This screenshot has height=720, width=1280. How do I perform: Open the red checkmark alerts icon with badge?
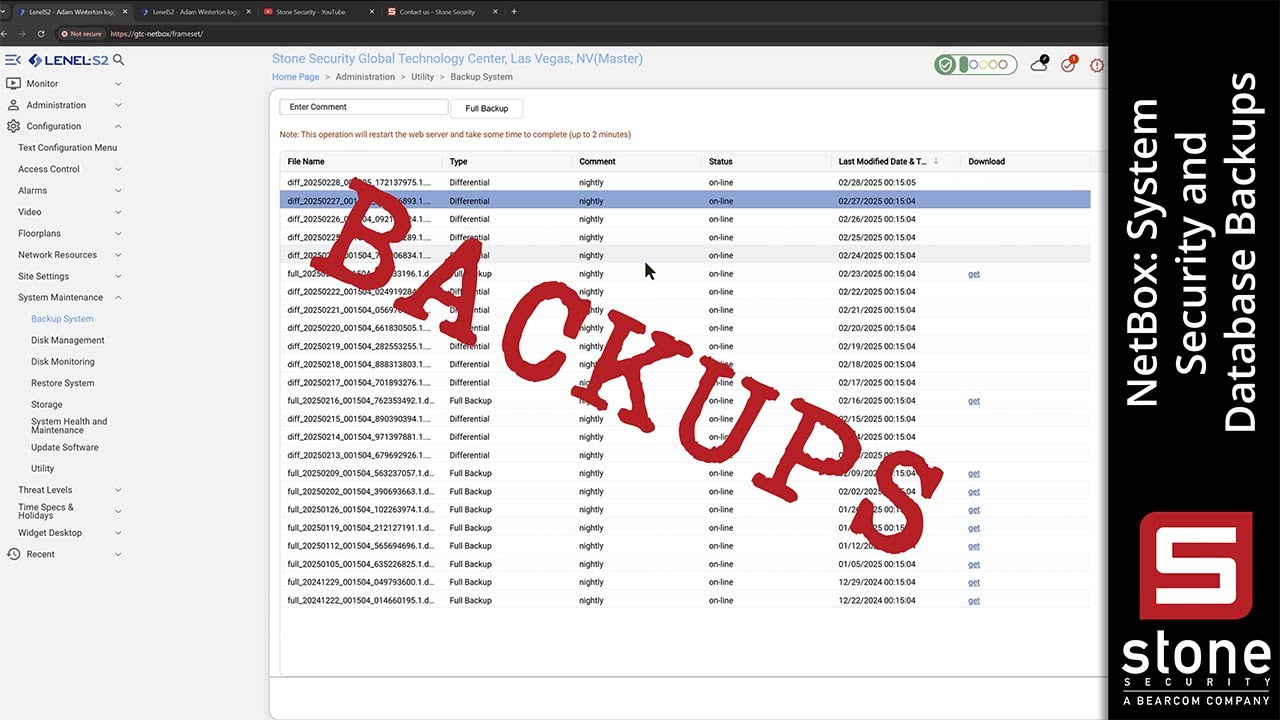tap(1069, 64)
